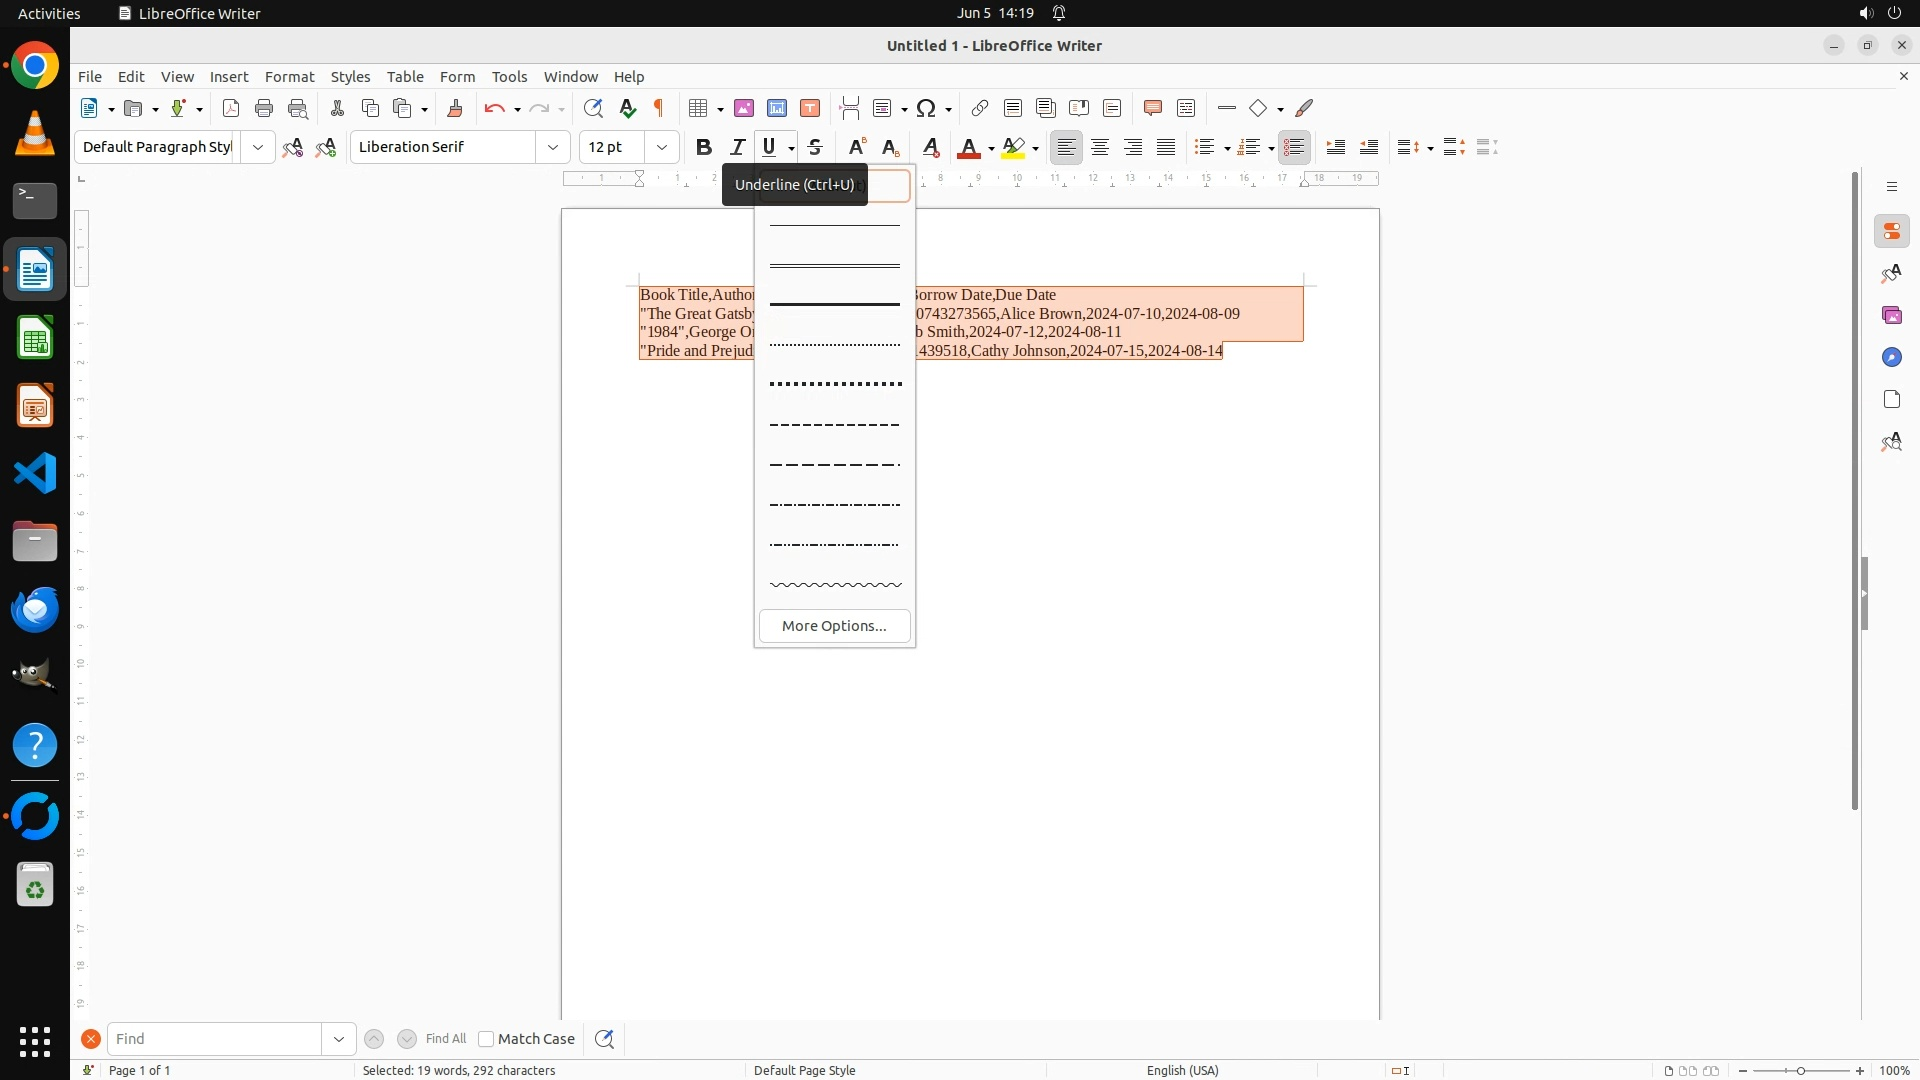Open the Tools menu
Viewport: 1920px width, 1080px height.
coord(509,77)
